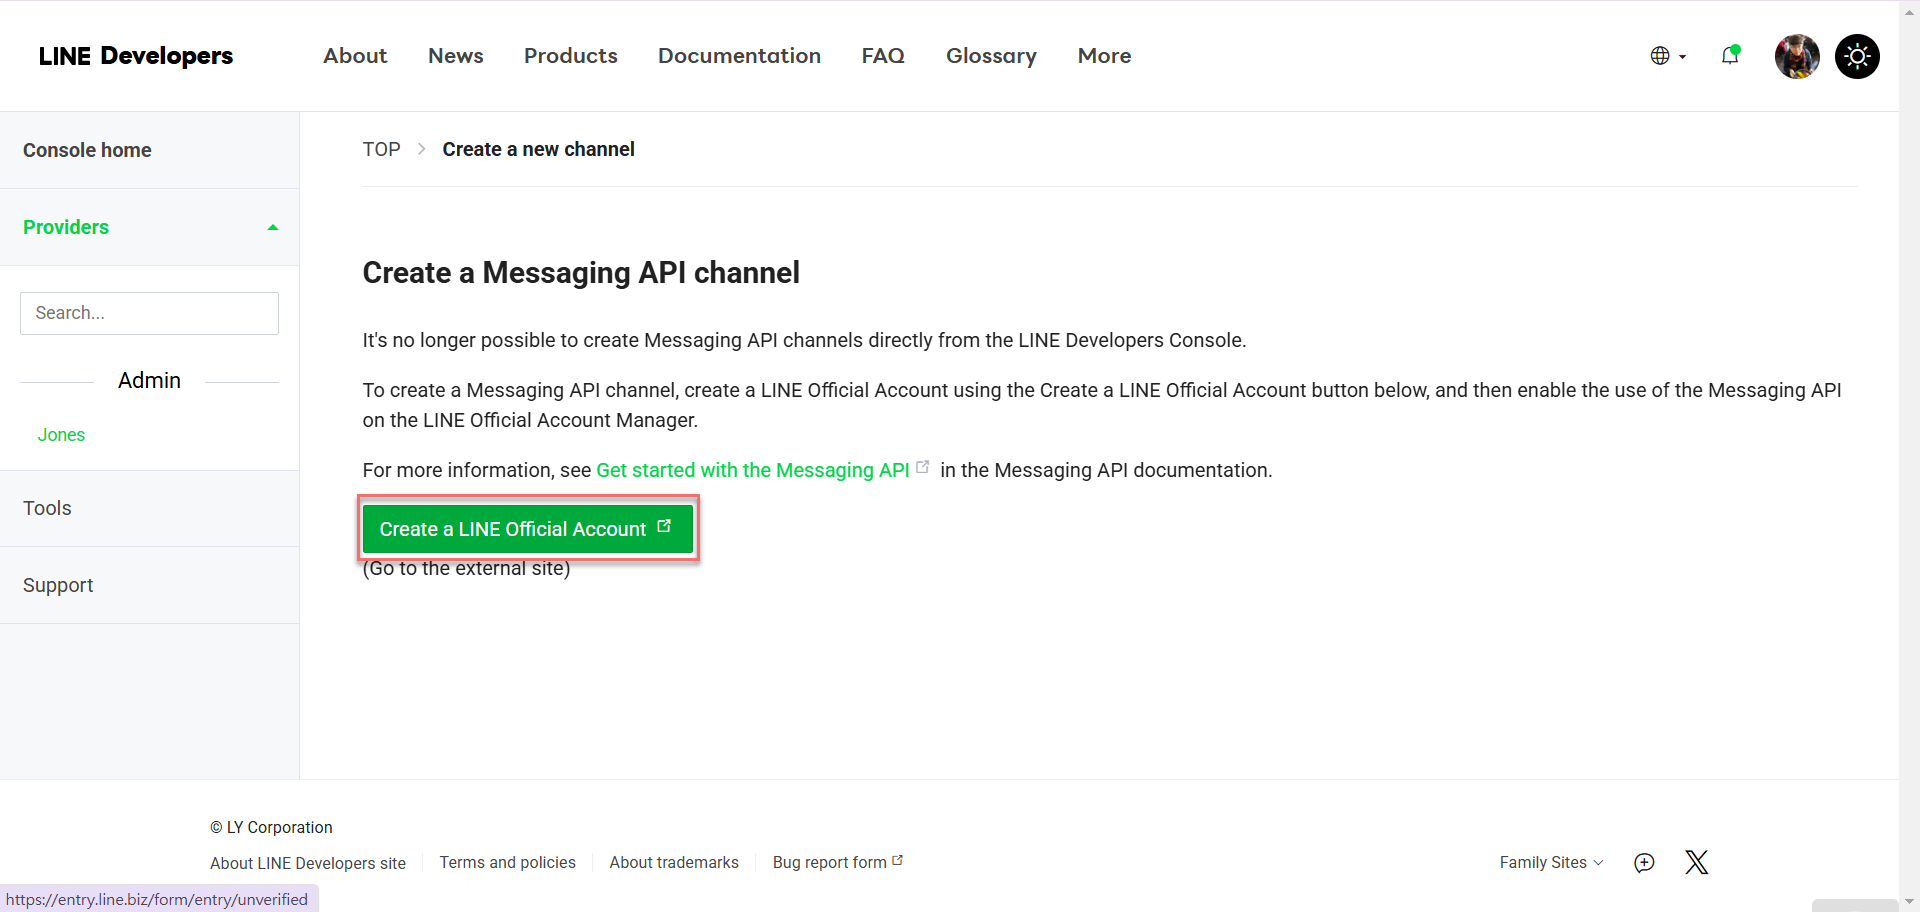
Task: Select the Jones provider
Action: (61, 435)
